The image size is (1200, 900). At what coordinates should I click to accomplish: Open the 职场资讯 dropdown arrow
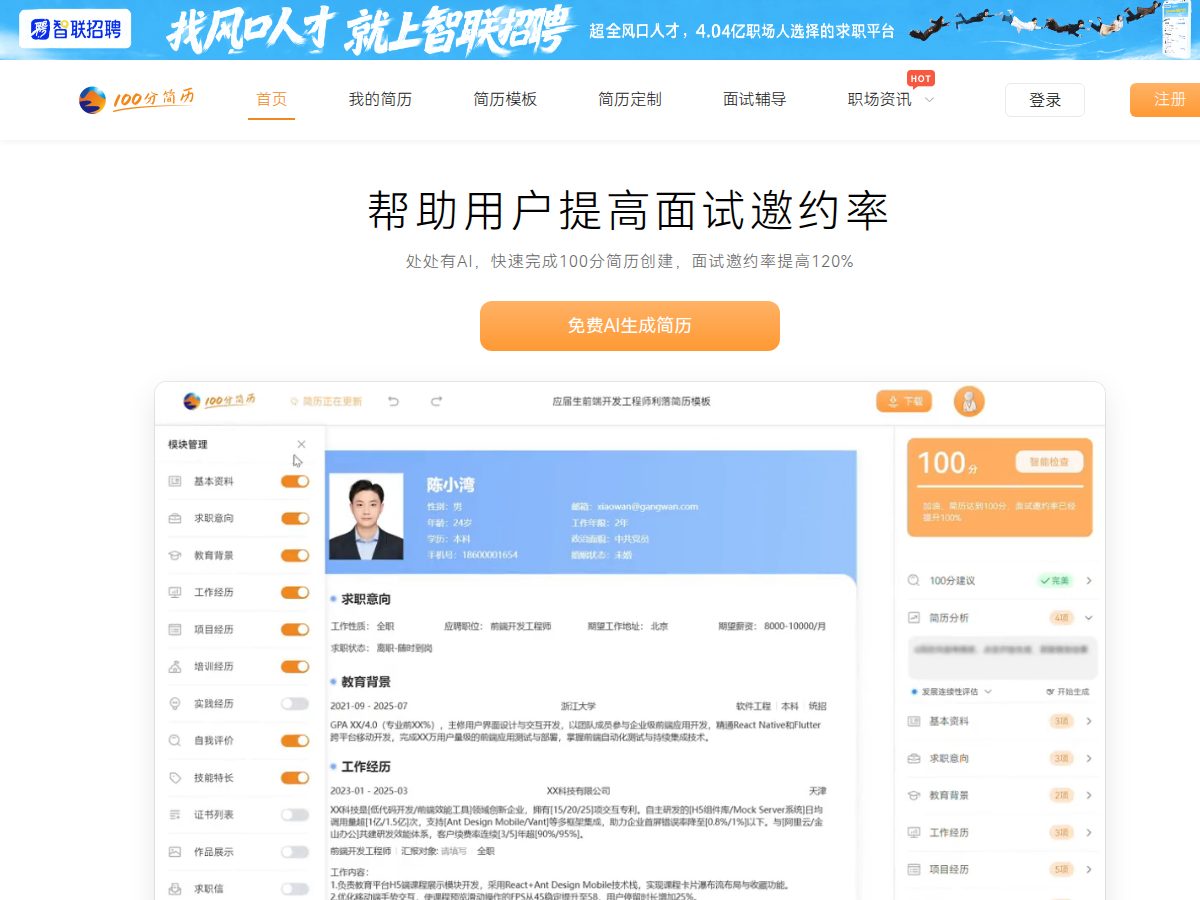(x=929, y=100)
